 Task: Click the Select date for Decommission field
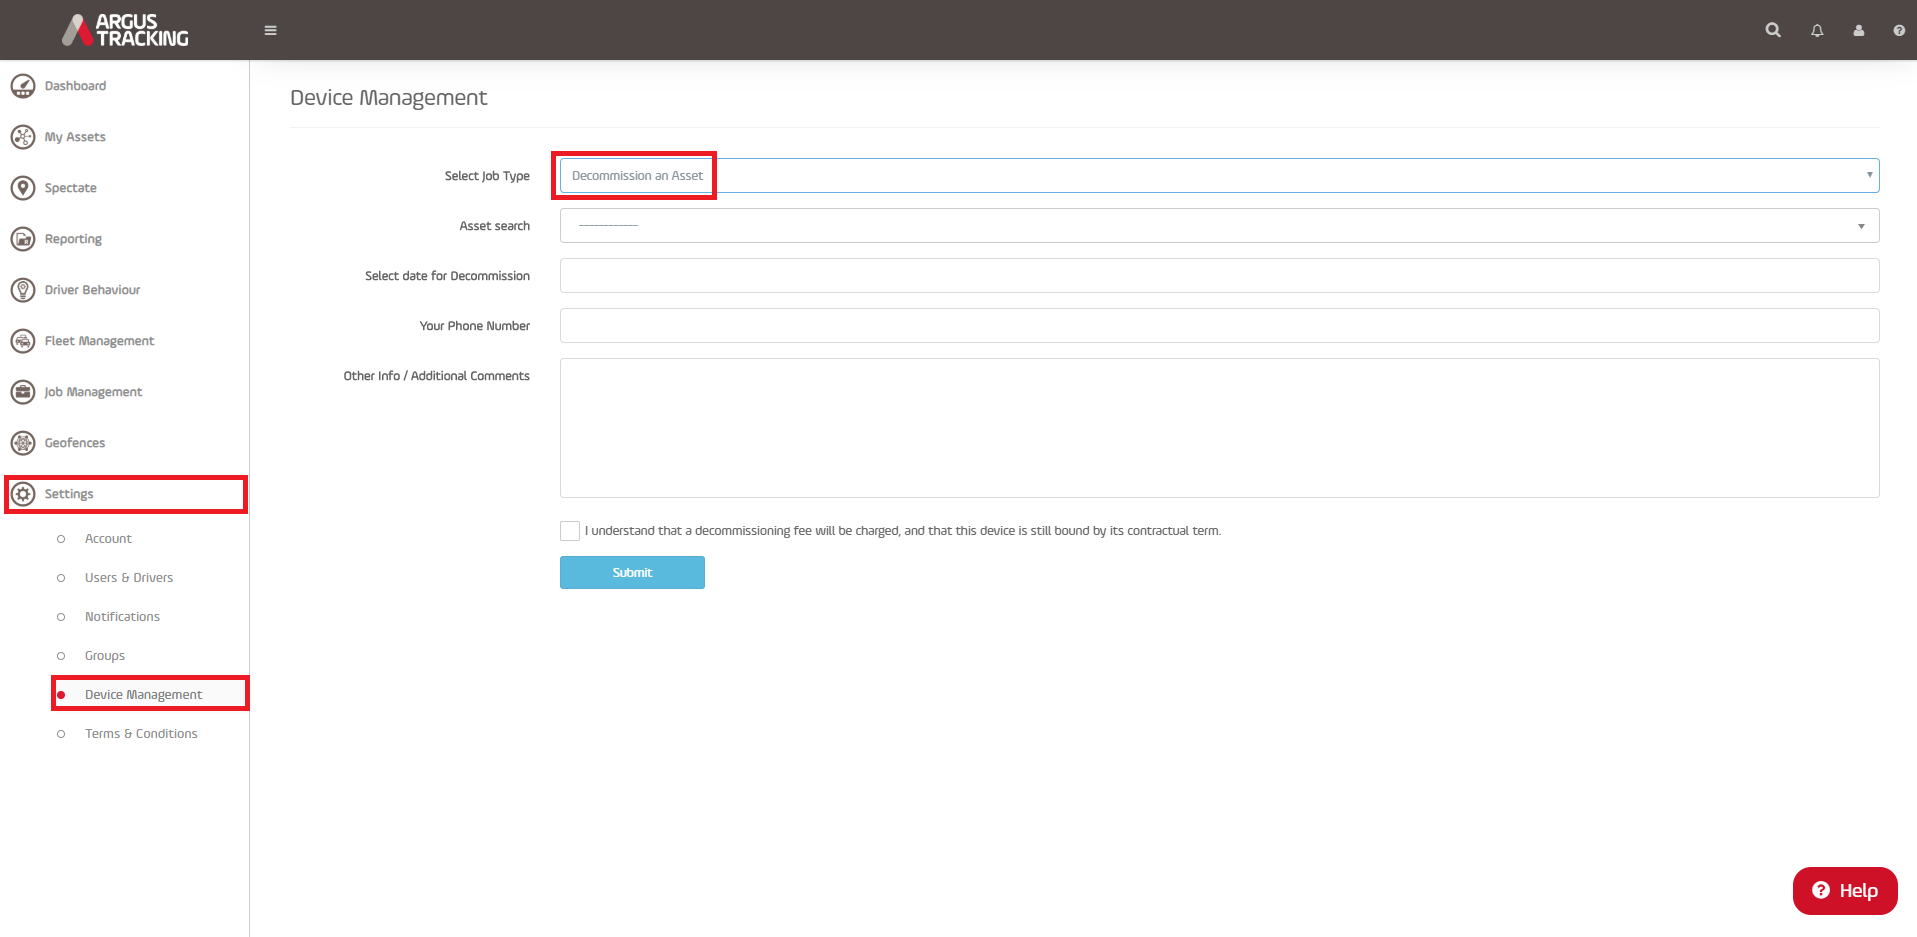click(x=1219, y=275)
